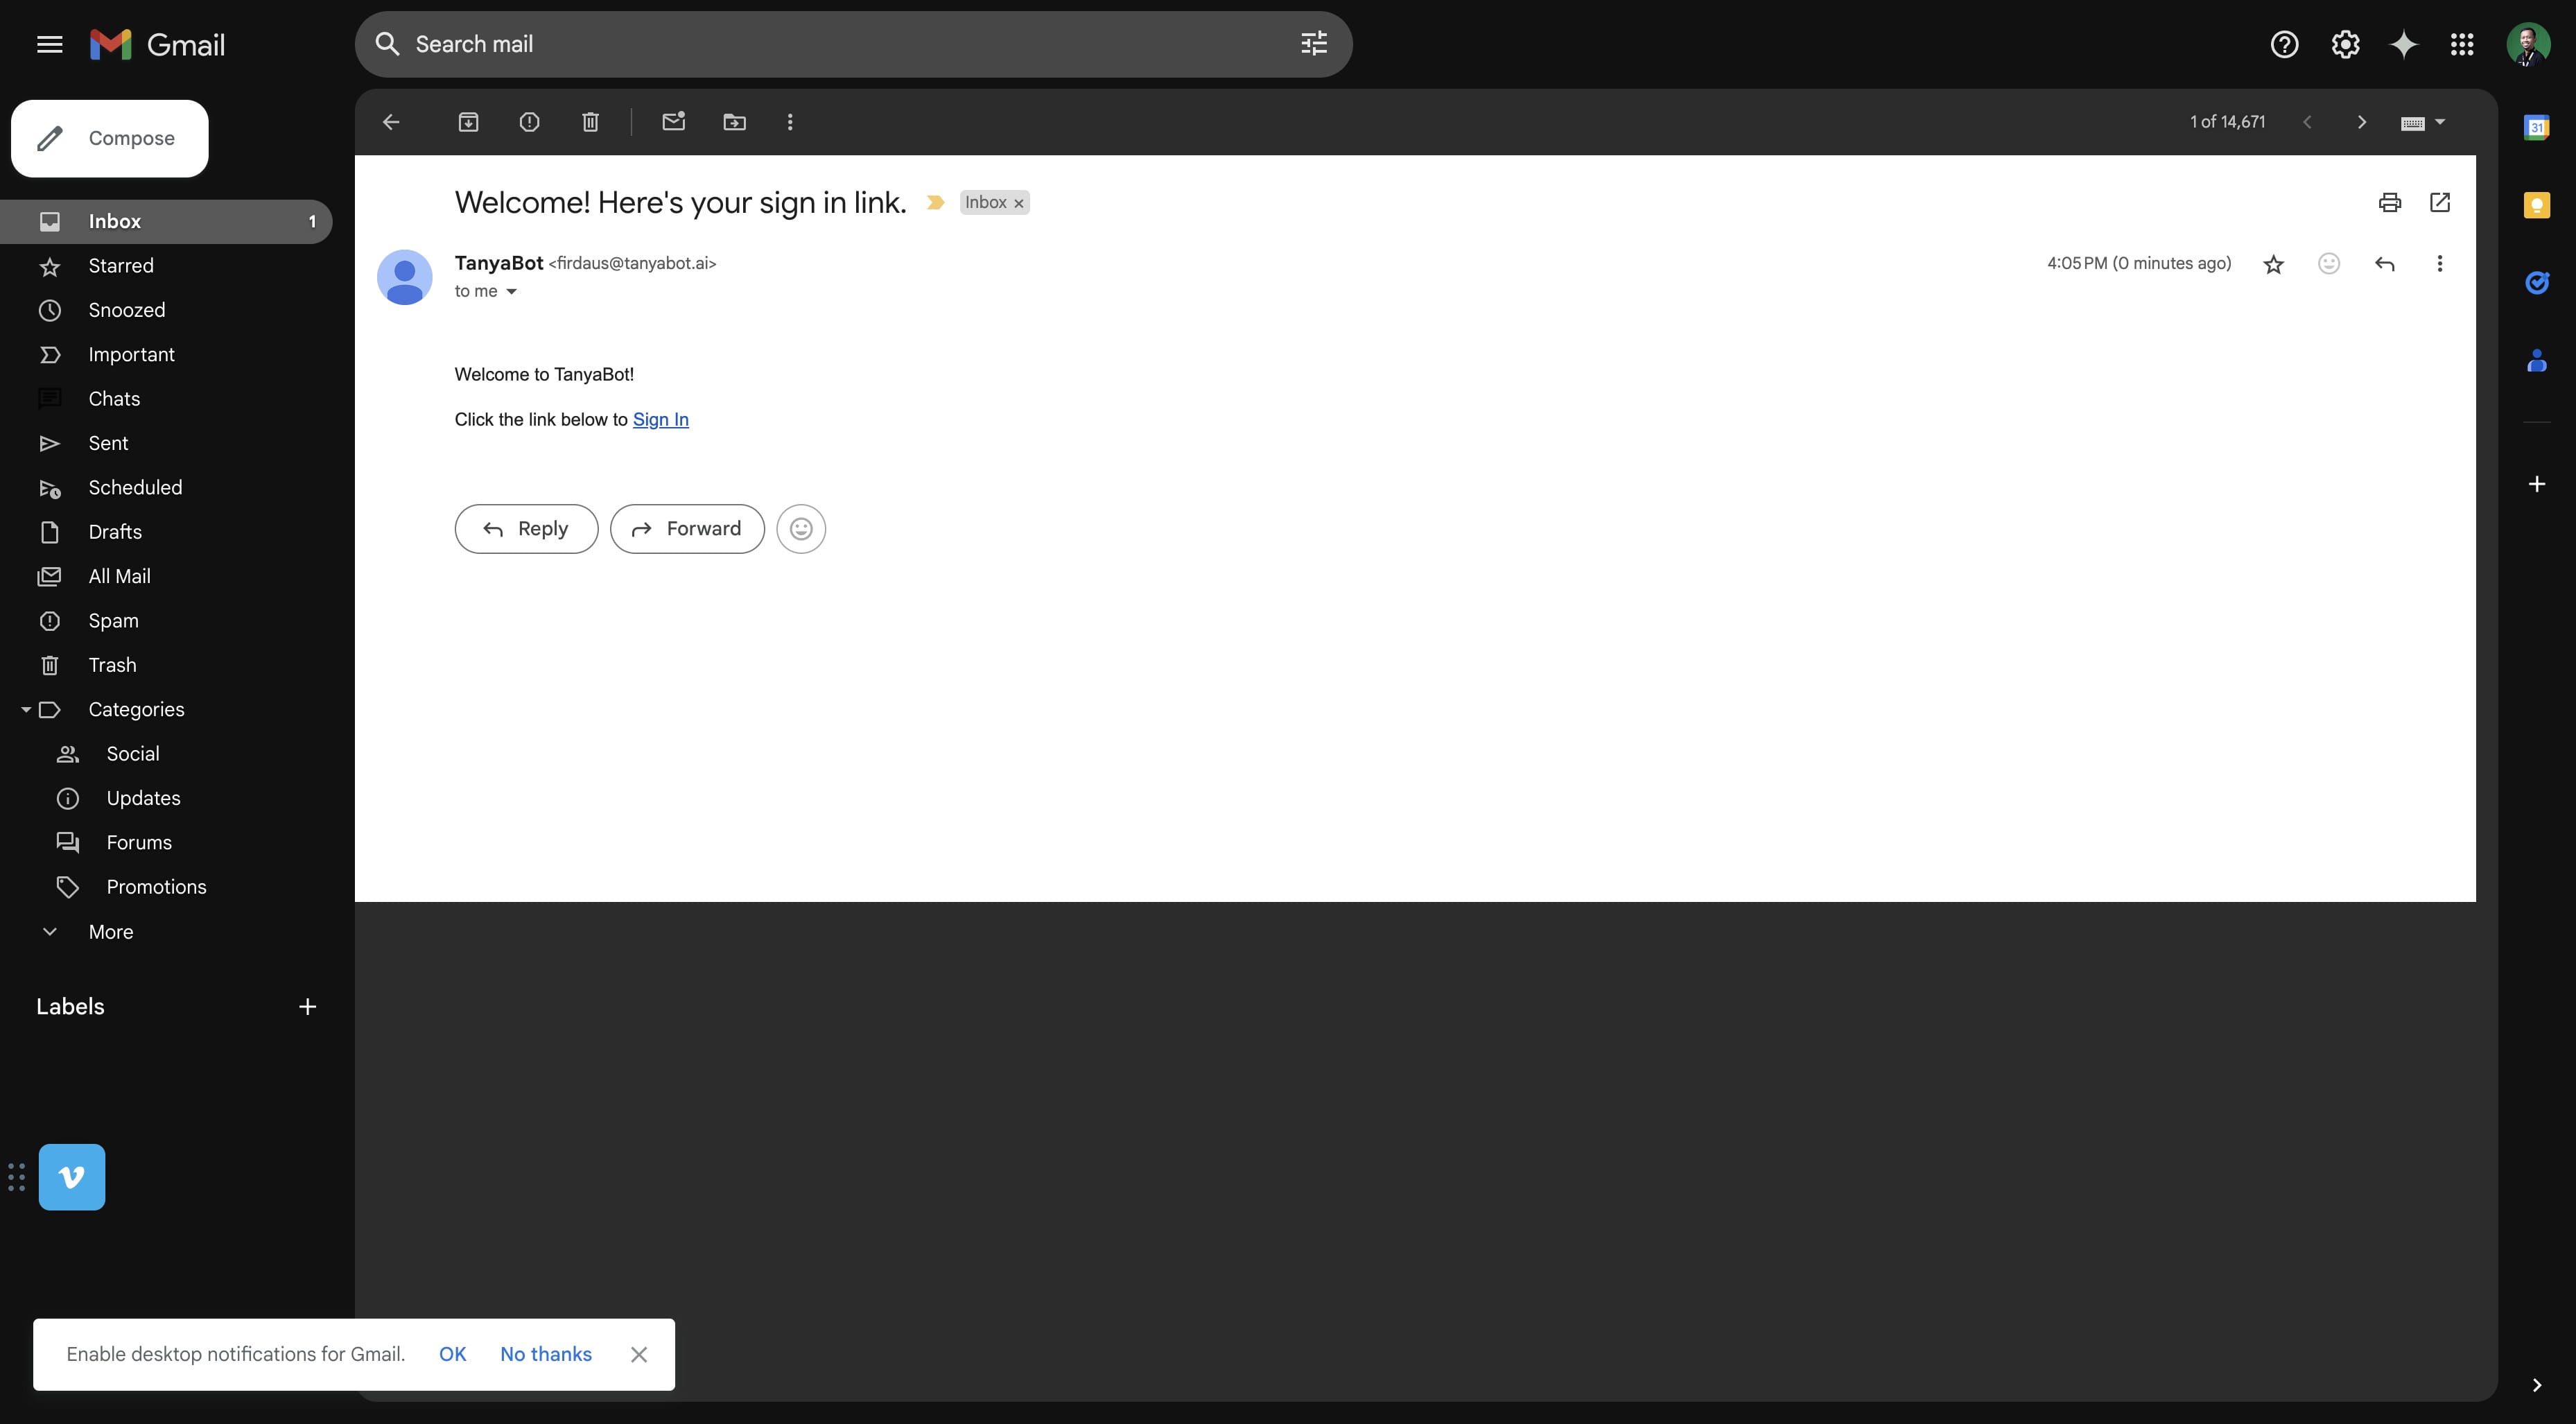The height and width of the screenshot is (1424, 2576).
Task: Open message More options dots
Action: click(2439, 263)
